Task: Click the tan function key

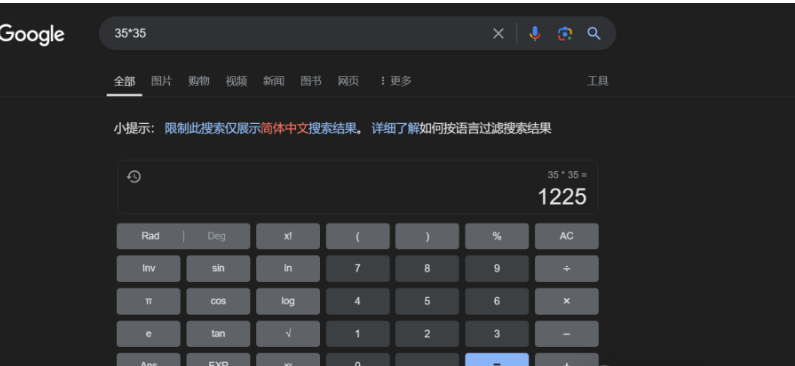Action: pyautogui.click(x=218, y=334)
